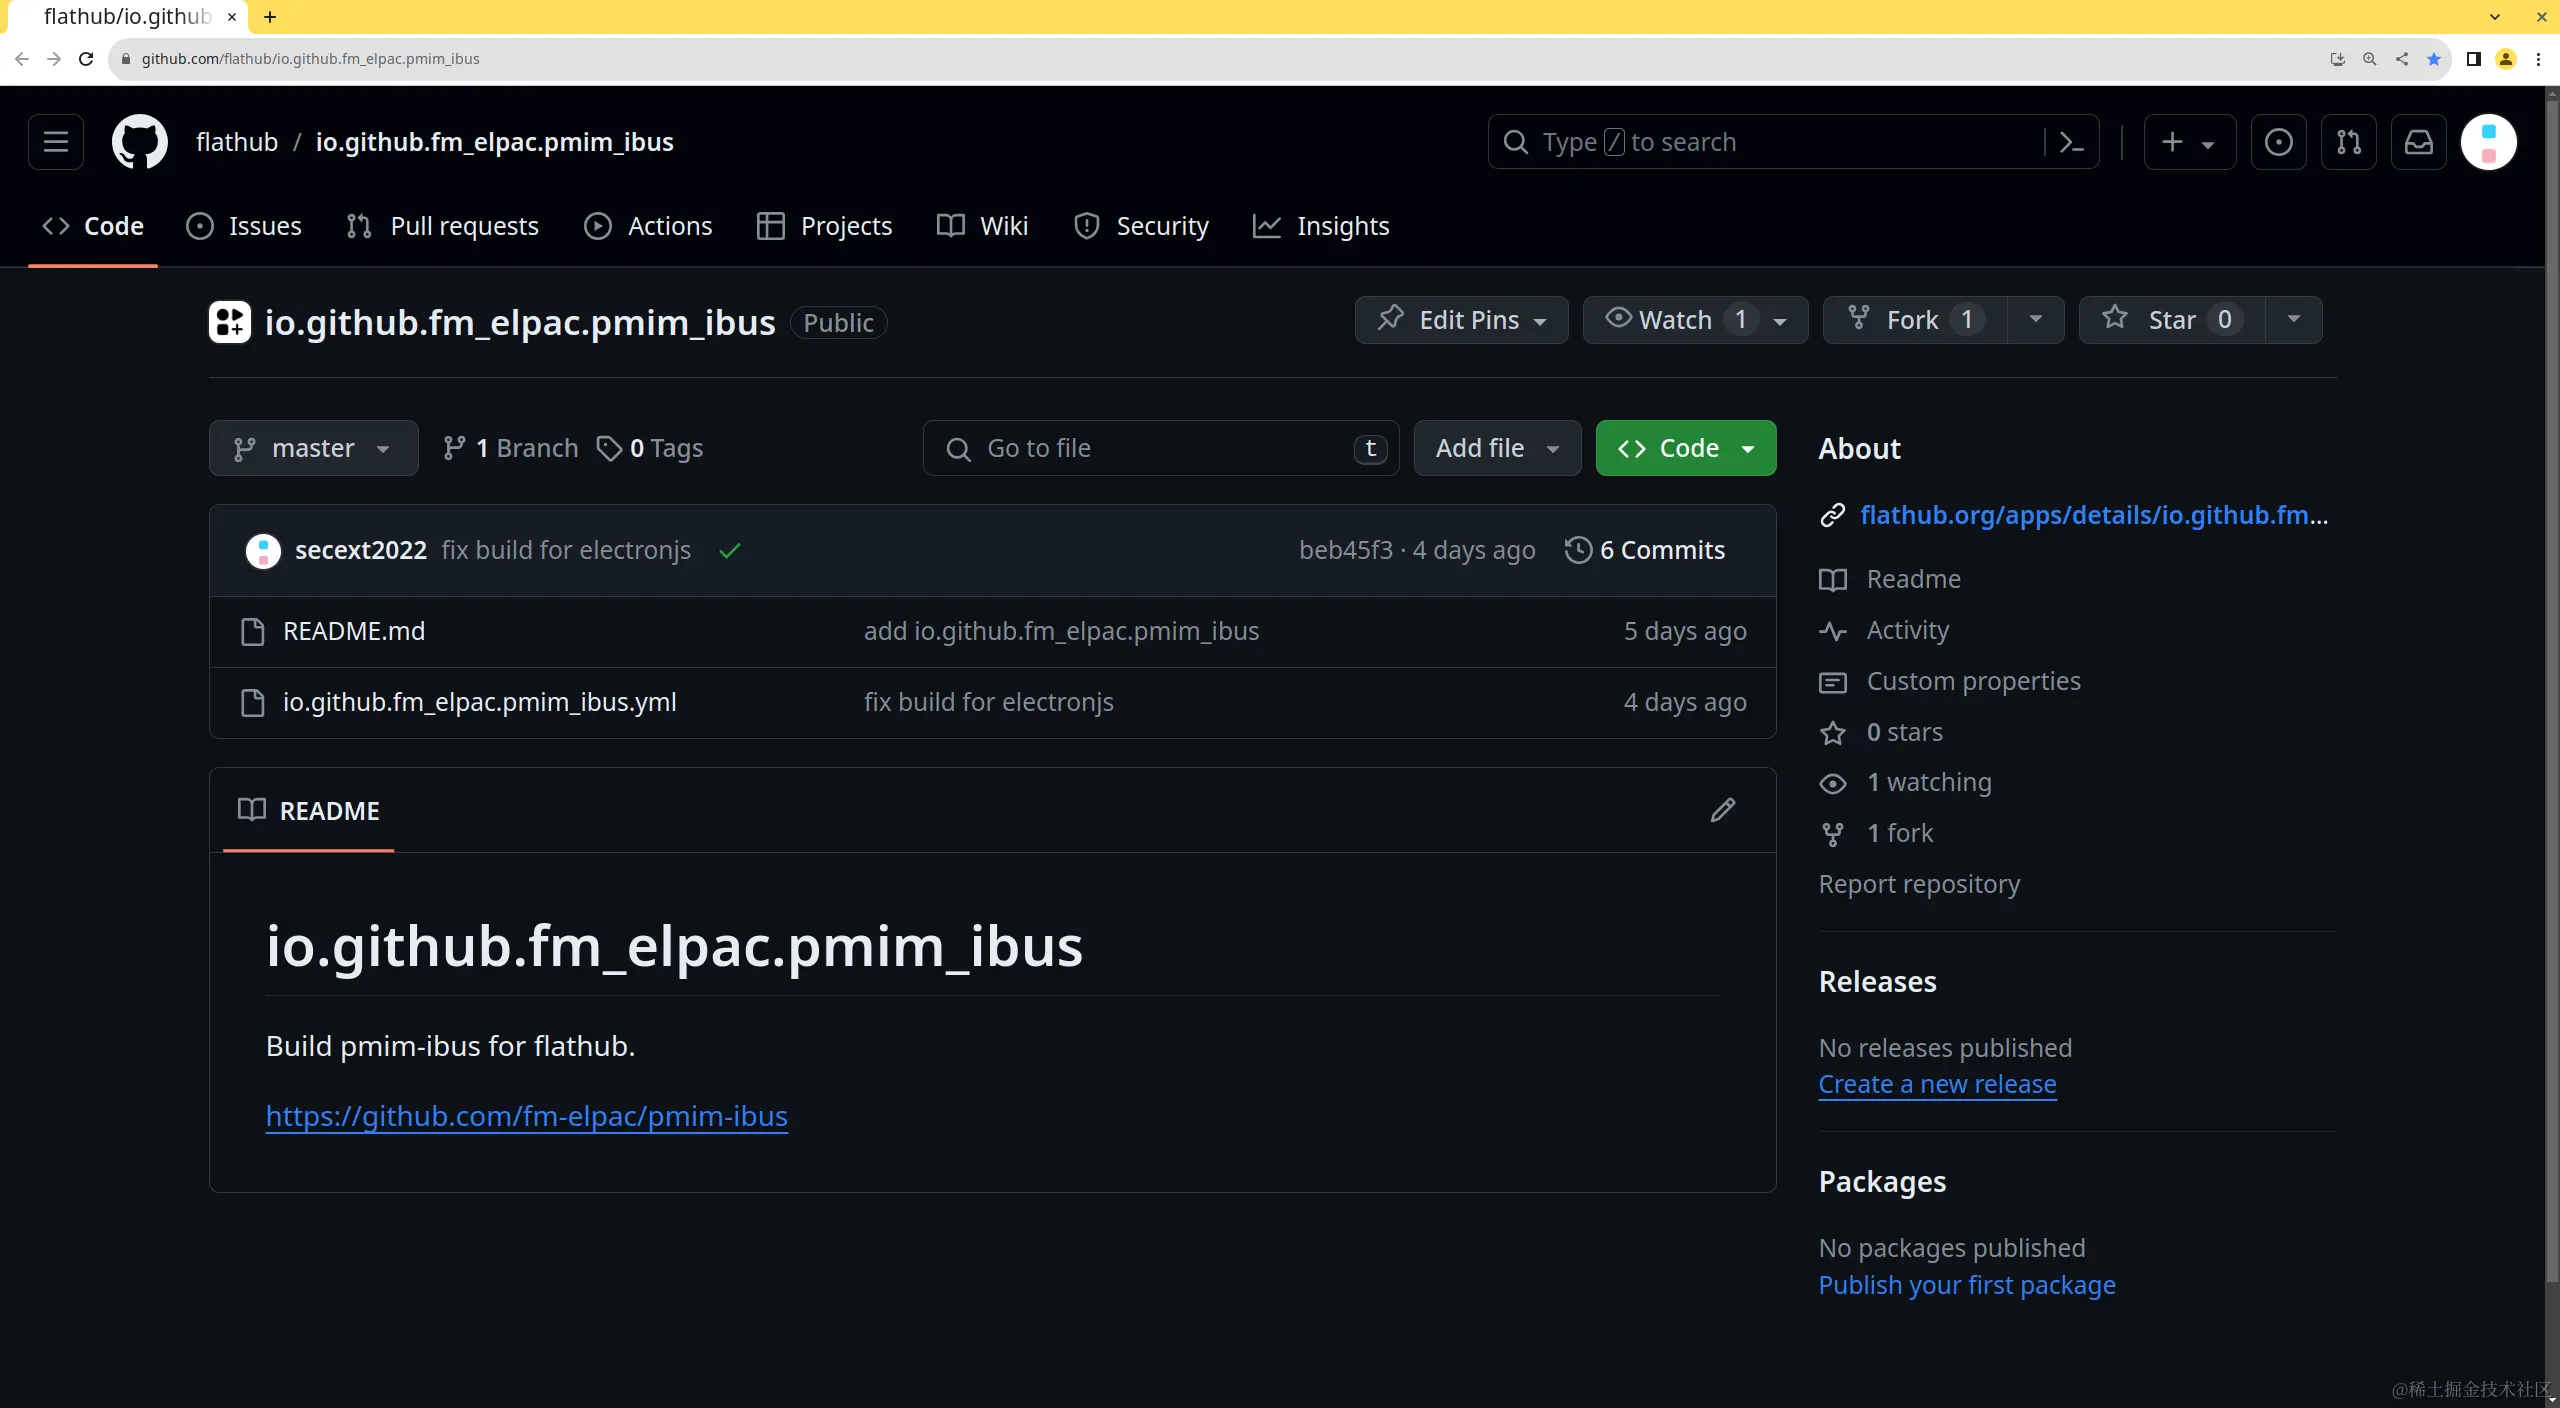The image size is (2560, 1408).
Task: Open the pull requests icon in header
Action: tap(2348, 142)
